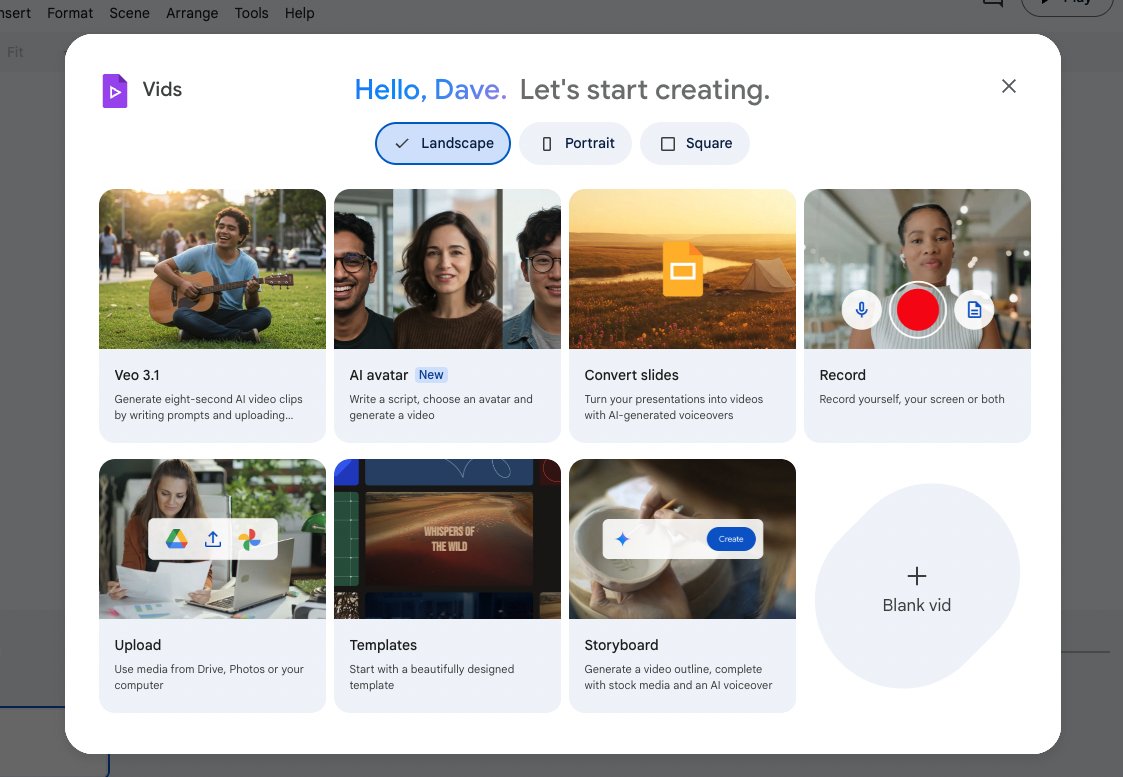
Task: Click the yellow Slides icon in Convert slides
Action: coord(683,269)
